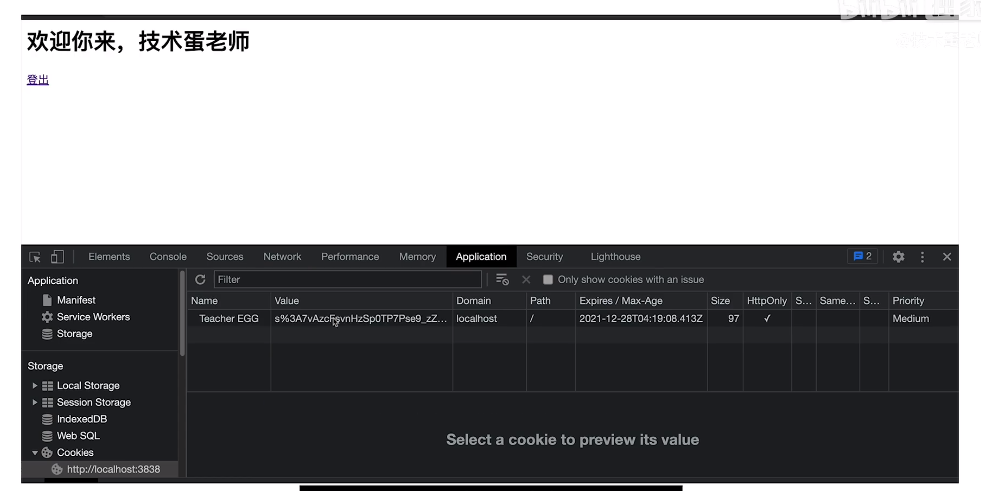Select IndexedDB in the Storage section
The height and width of the screenshot is (491, 981).
point(82,419)
